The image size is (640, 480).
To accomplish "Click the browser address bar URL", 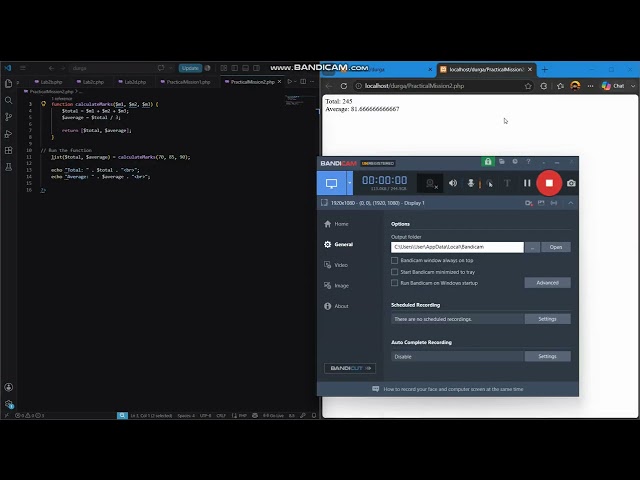I will (x=414, y=86).
